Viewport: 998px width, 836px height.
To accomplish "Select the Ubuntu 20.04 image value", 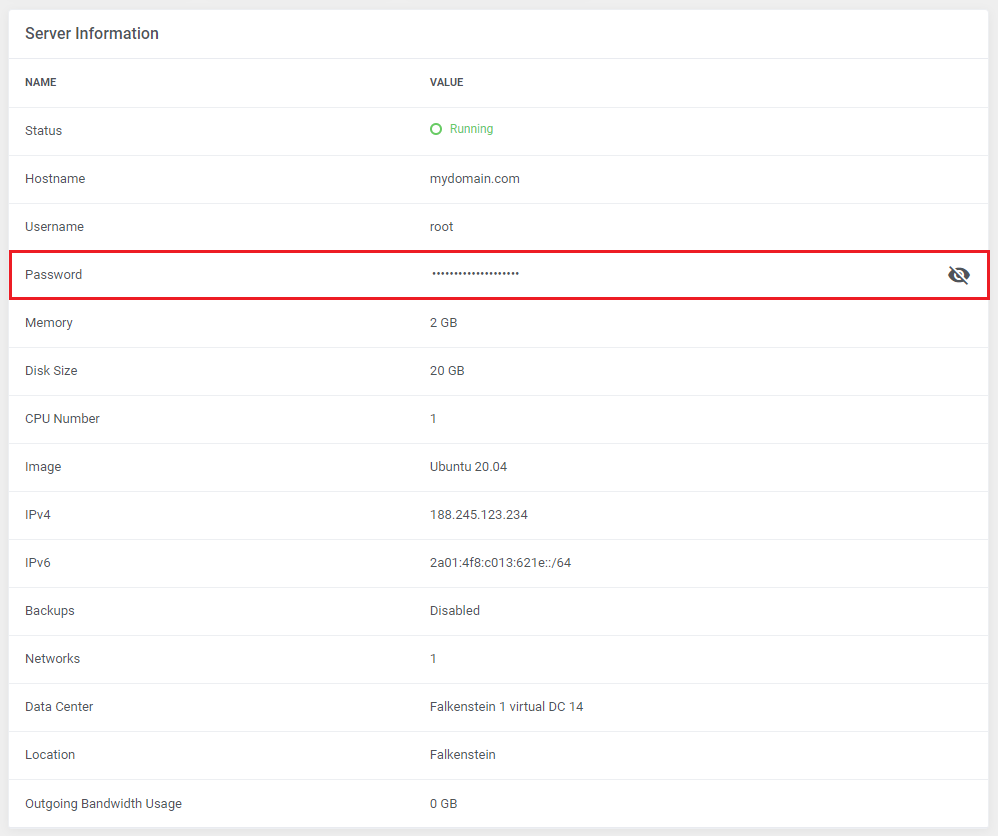I will [x=468, y=467].
